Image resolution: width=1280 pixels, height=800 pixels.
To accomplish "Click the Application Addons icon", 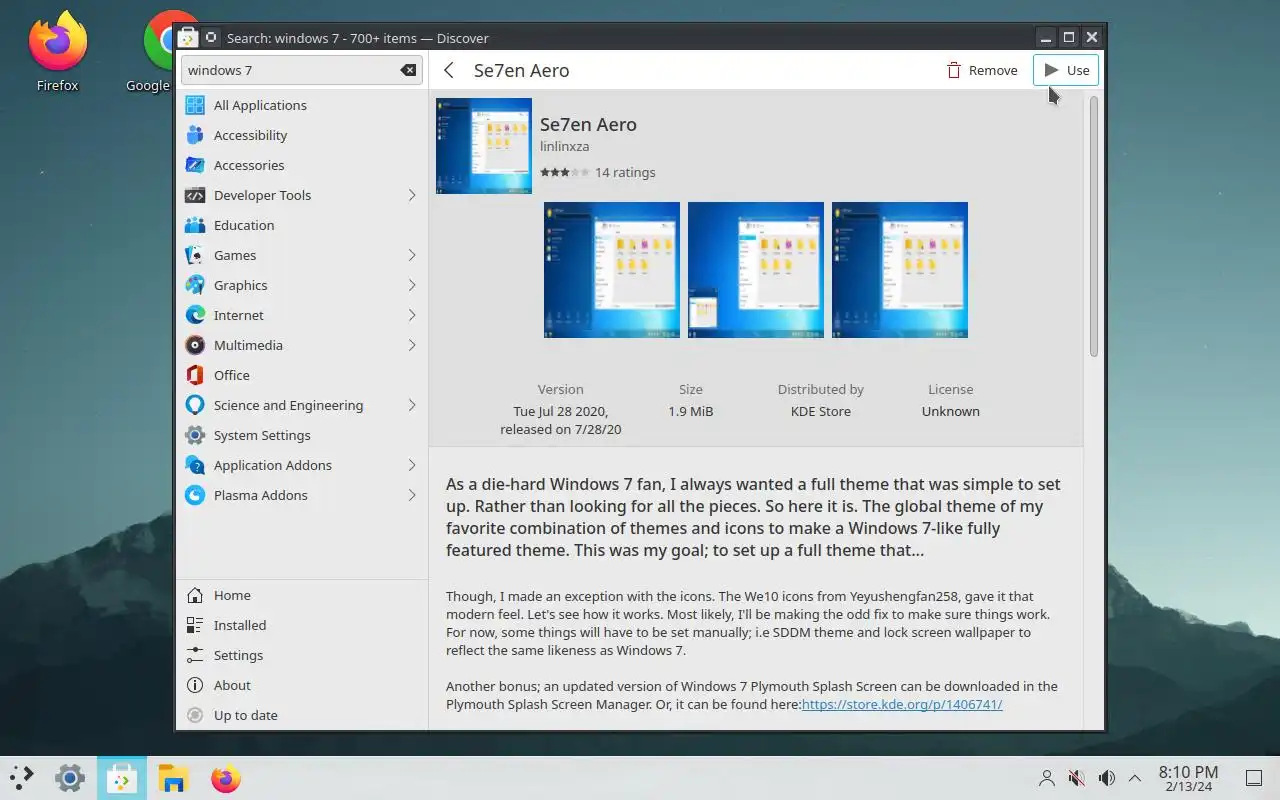I will pos(195,465).
